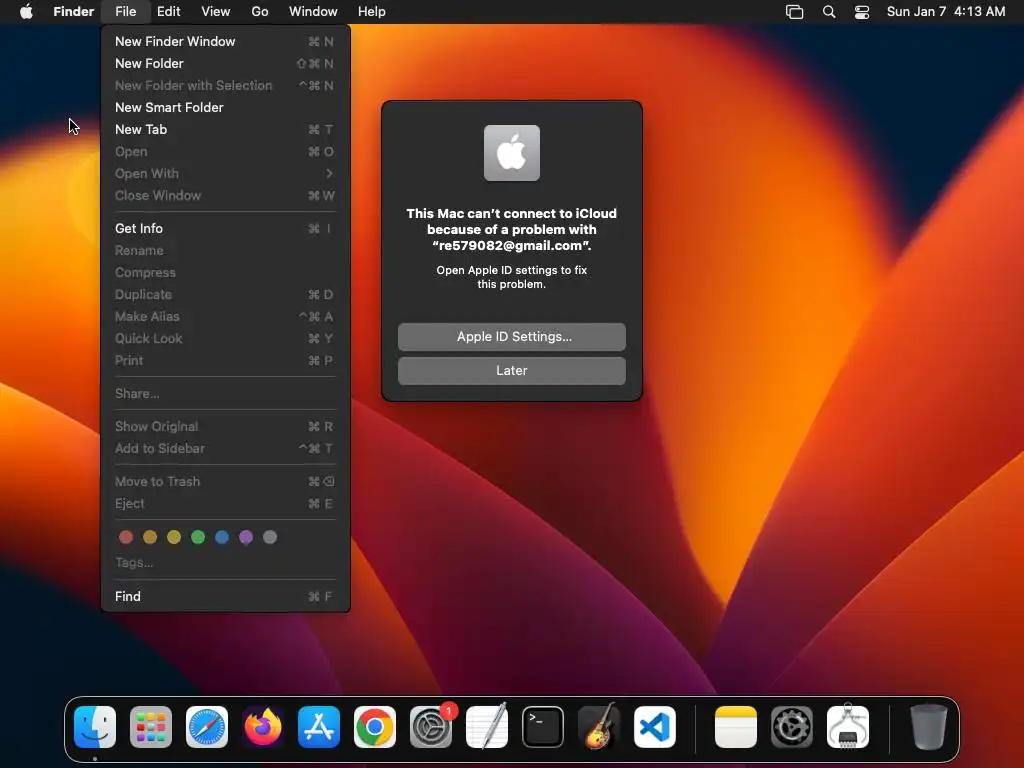Apply the red tag color
The width and height of the screenshot is (1024, 768).
click(x=126, y=537)
